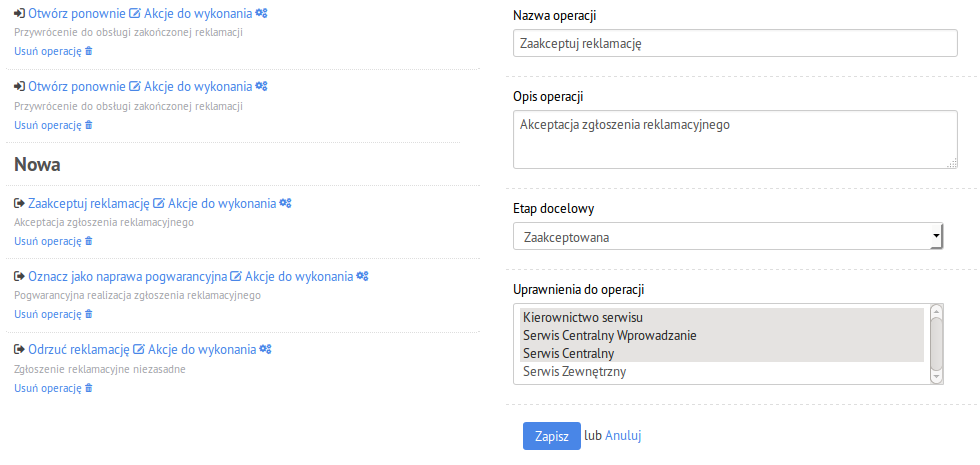Click edit icon next to Odrzuć reklamację

pyautogui.click(x=139, y=349)
